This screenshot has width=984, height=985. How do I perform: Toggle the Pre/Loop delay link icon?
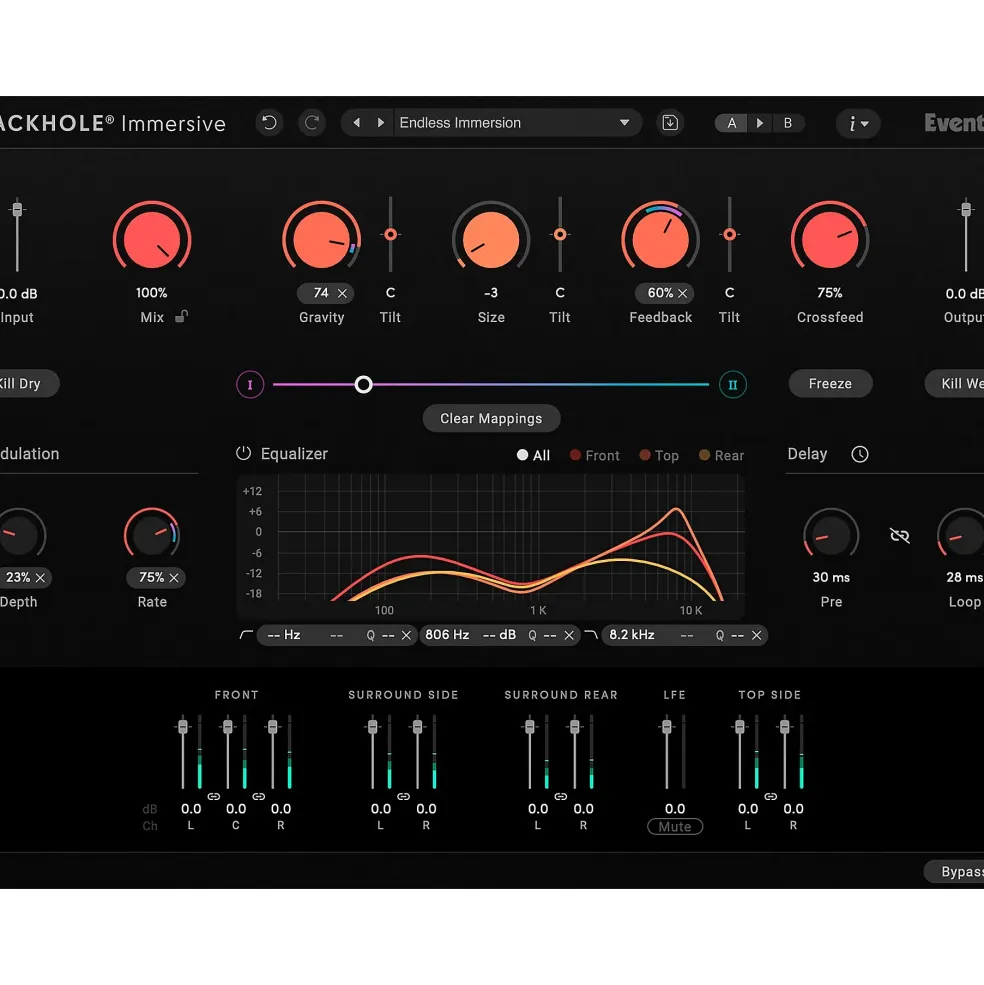(x=900, y=535)
